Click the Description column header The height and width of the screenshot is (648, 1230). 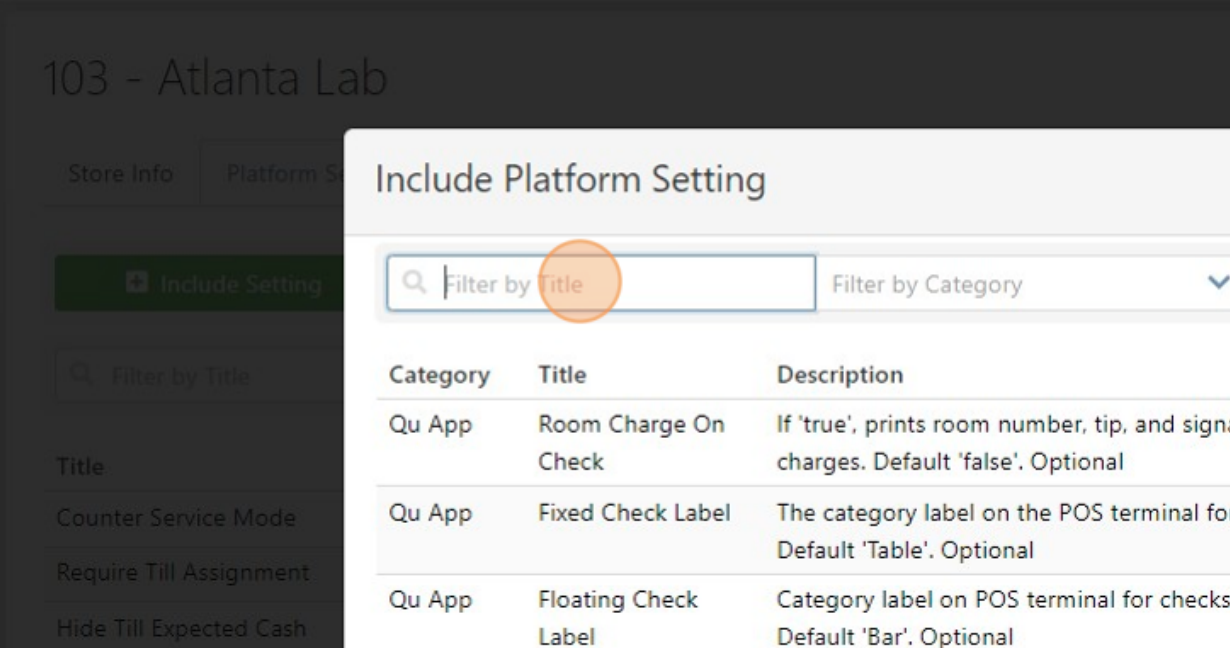(840, 375)
